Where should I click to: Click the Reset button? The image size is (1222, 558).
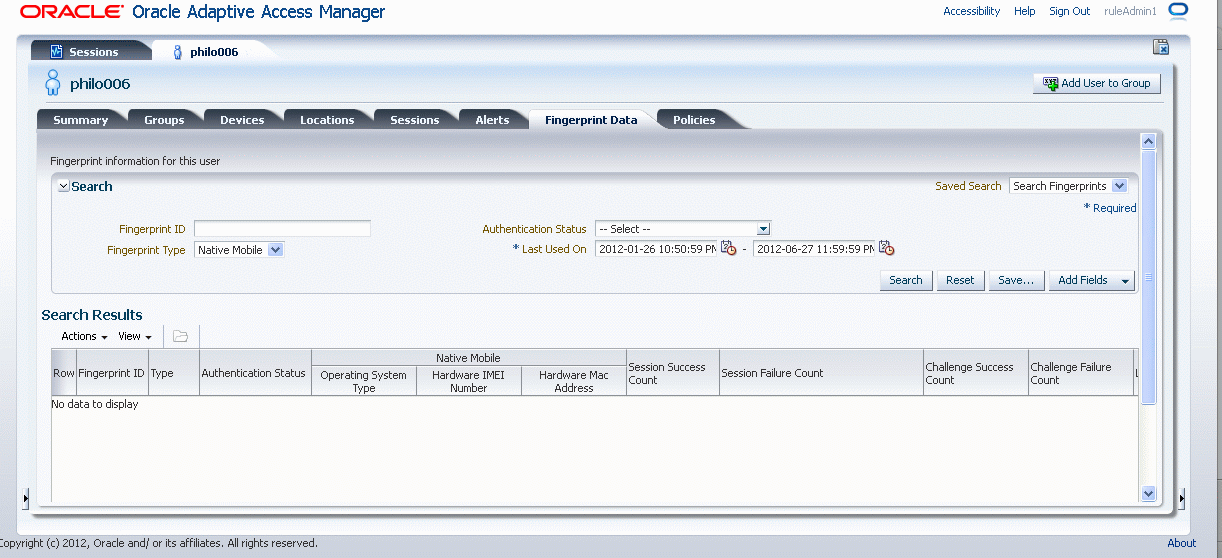click(x=960, y=281)
